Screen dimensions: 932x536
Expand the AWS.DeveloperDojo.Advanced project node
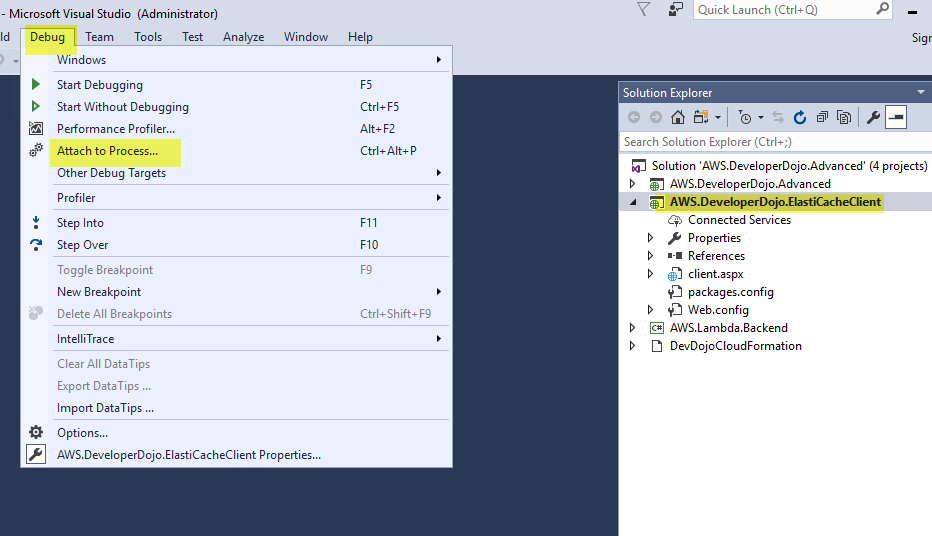(x=632, y=184)
